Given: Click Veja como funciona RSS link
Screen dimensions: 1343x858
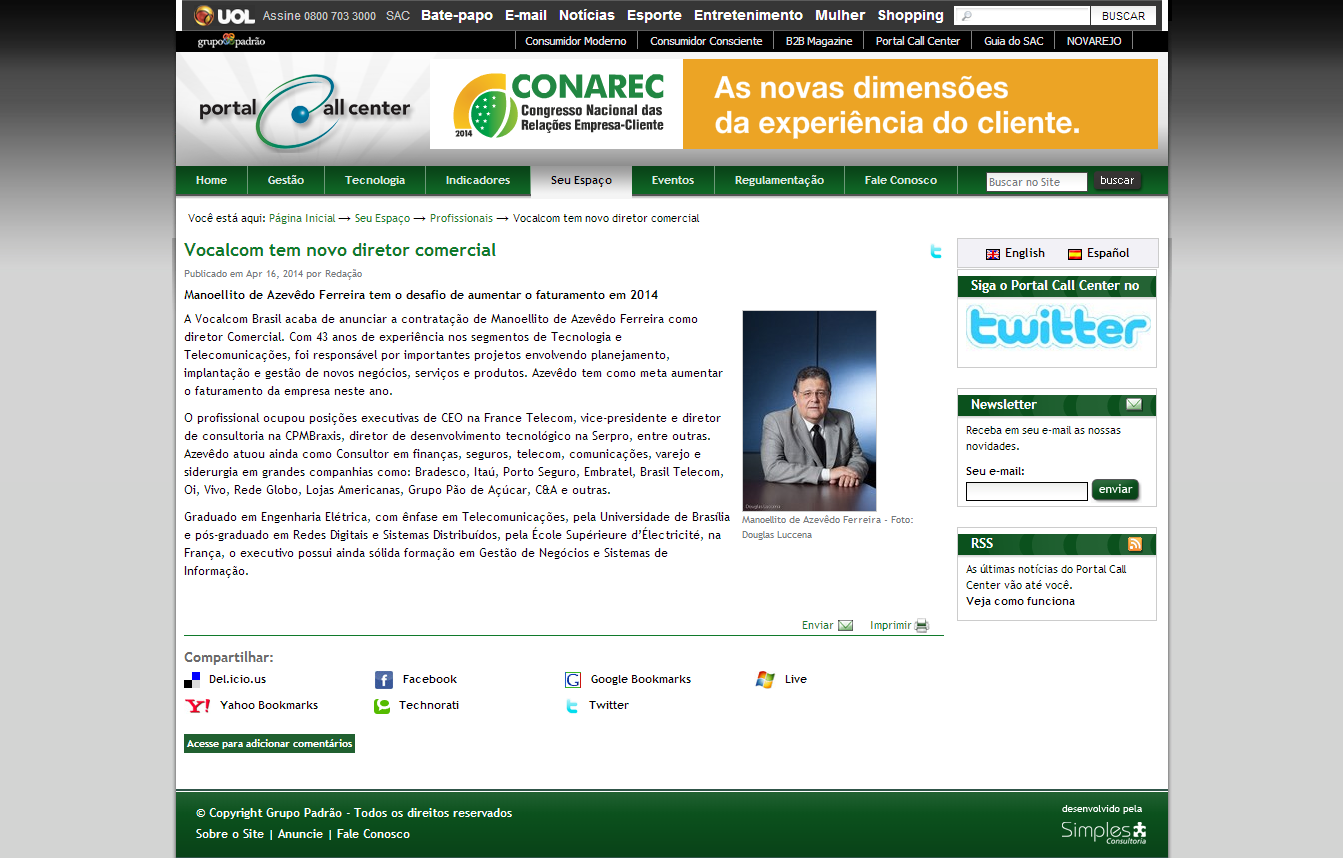Looking at the screenshot, I should click(x=1020, y=601).
